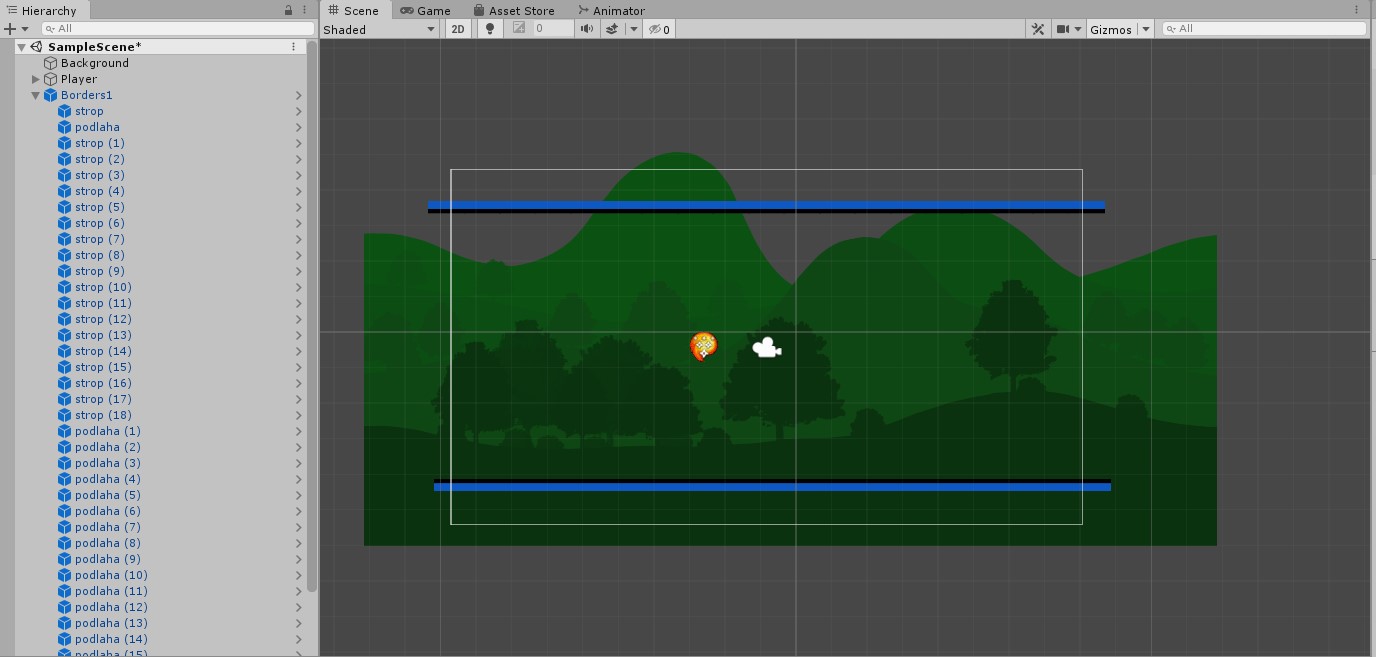
Task: Toggle scene view effects (stars icon)
Action: 613,29
